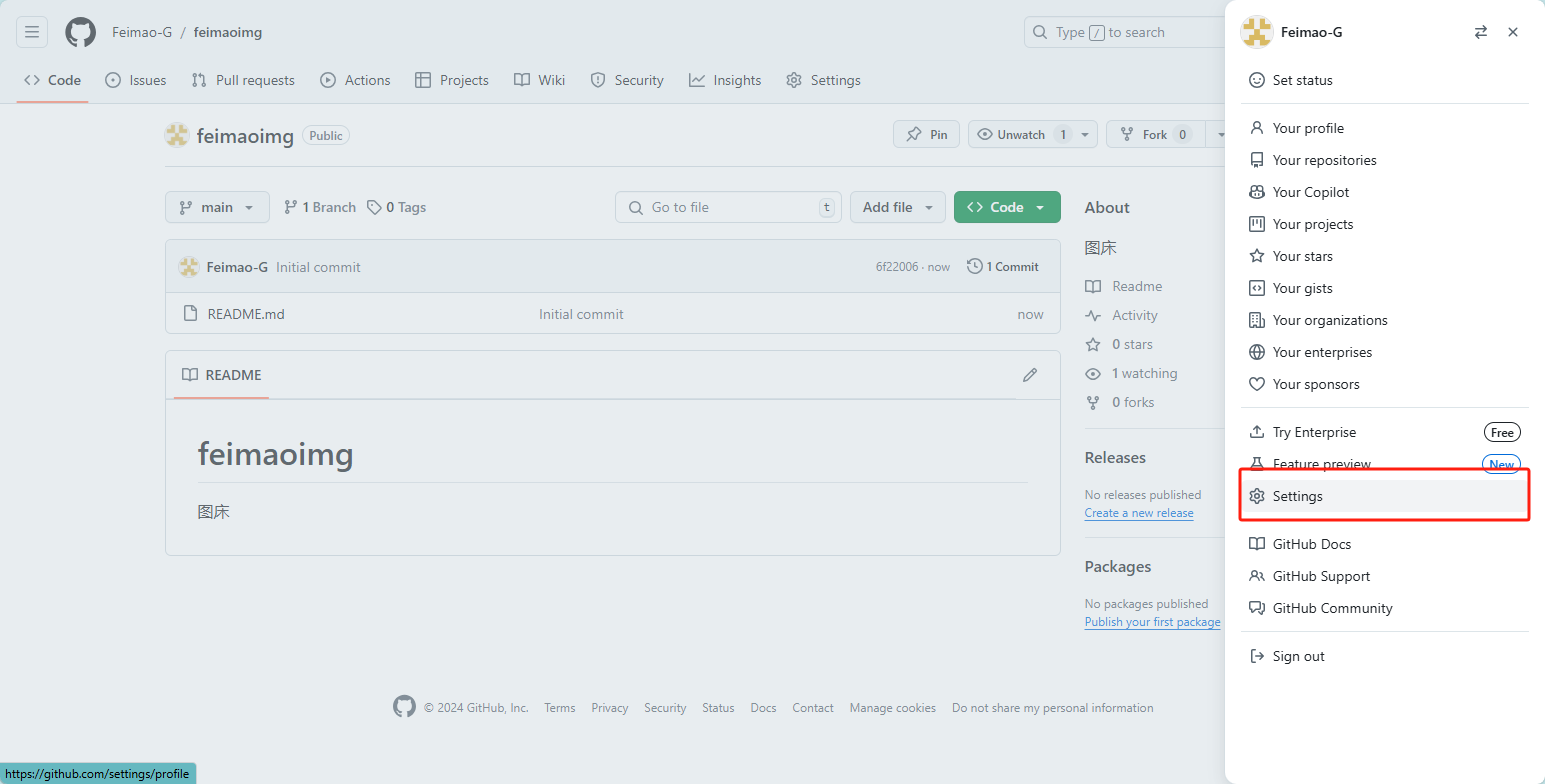Focus the Go to file input

tap(728, 207)
